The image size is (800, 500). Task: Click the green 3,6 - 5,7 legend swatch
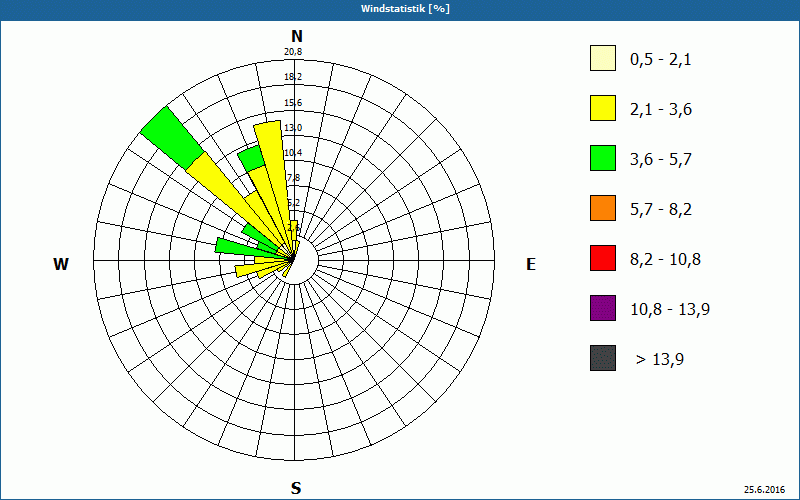[603, 158]
